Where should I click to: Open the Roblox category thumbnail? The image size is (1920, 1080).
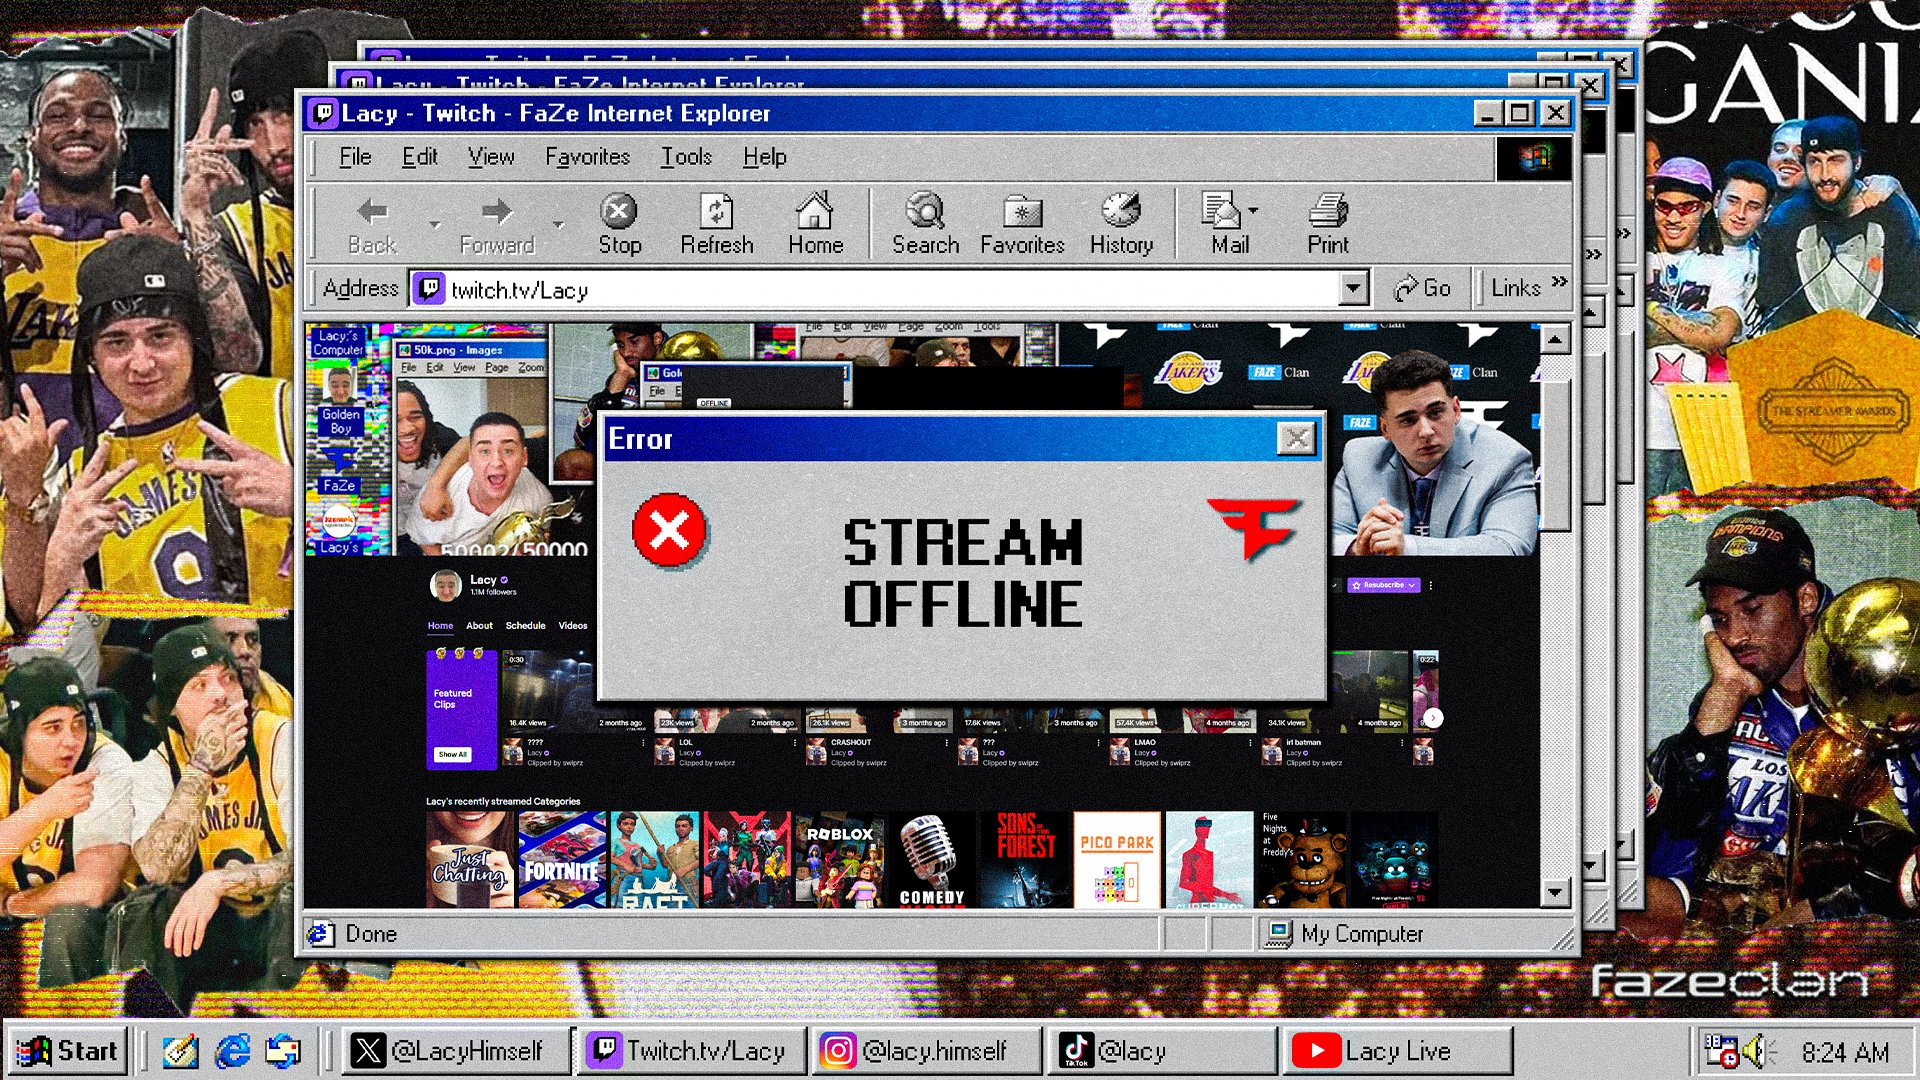click(840, 860)
